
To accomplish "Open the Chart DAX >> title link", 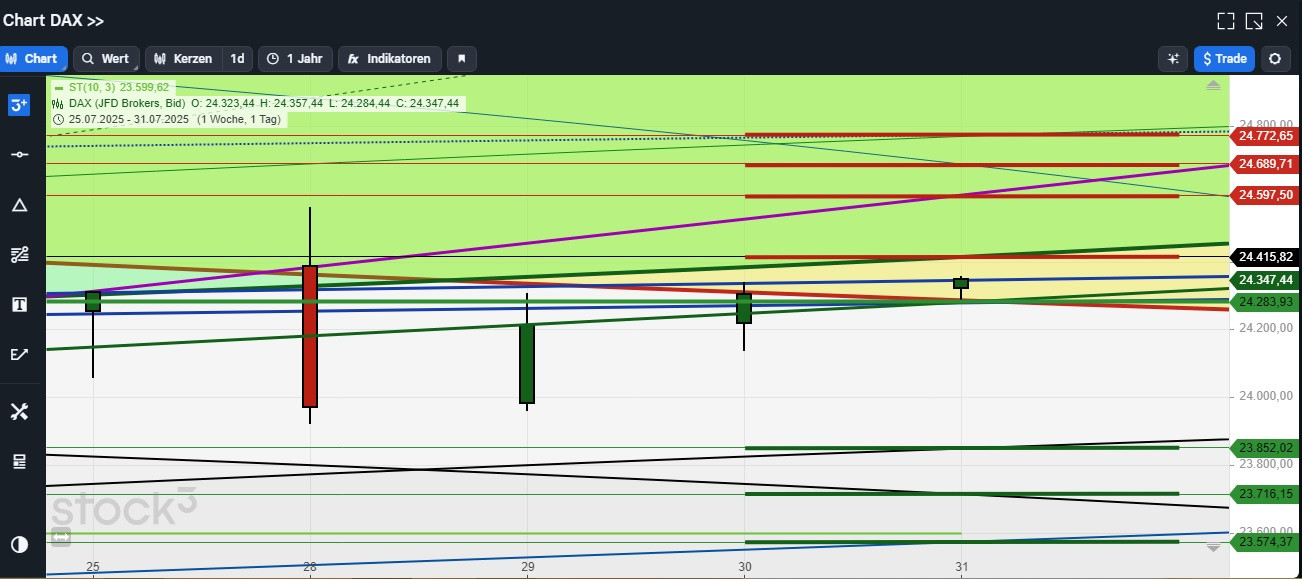I will point(53,21).
